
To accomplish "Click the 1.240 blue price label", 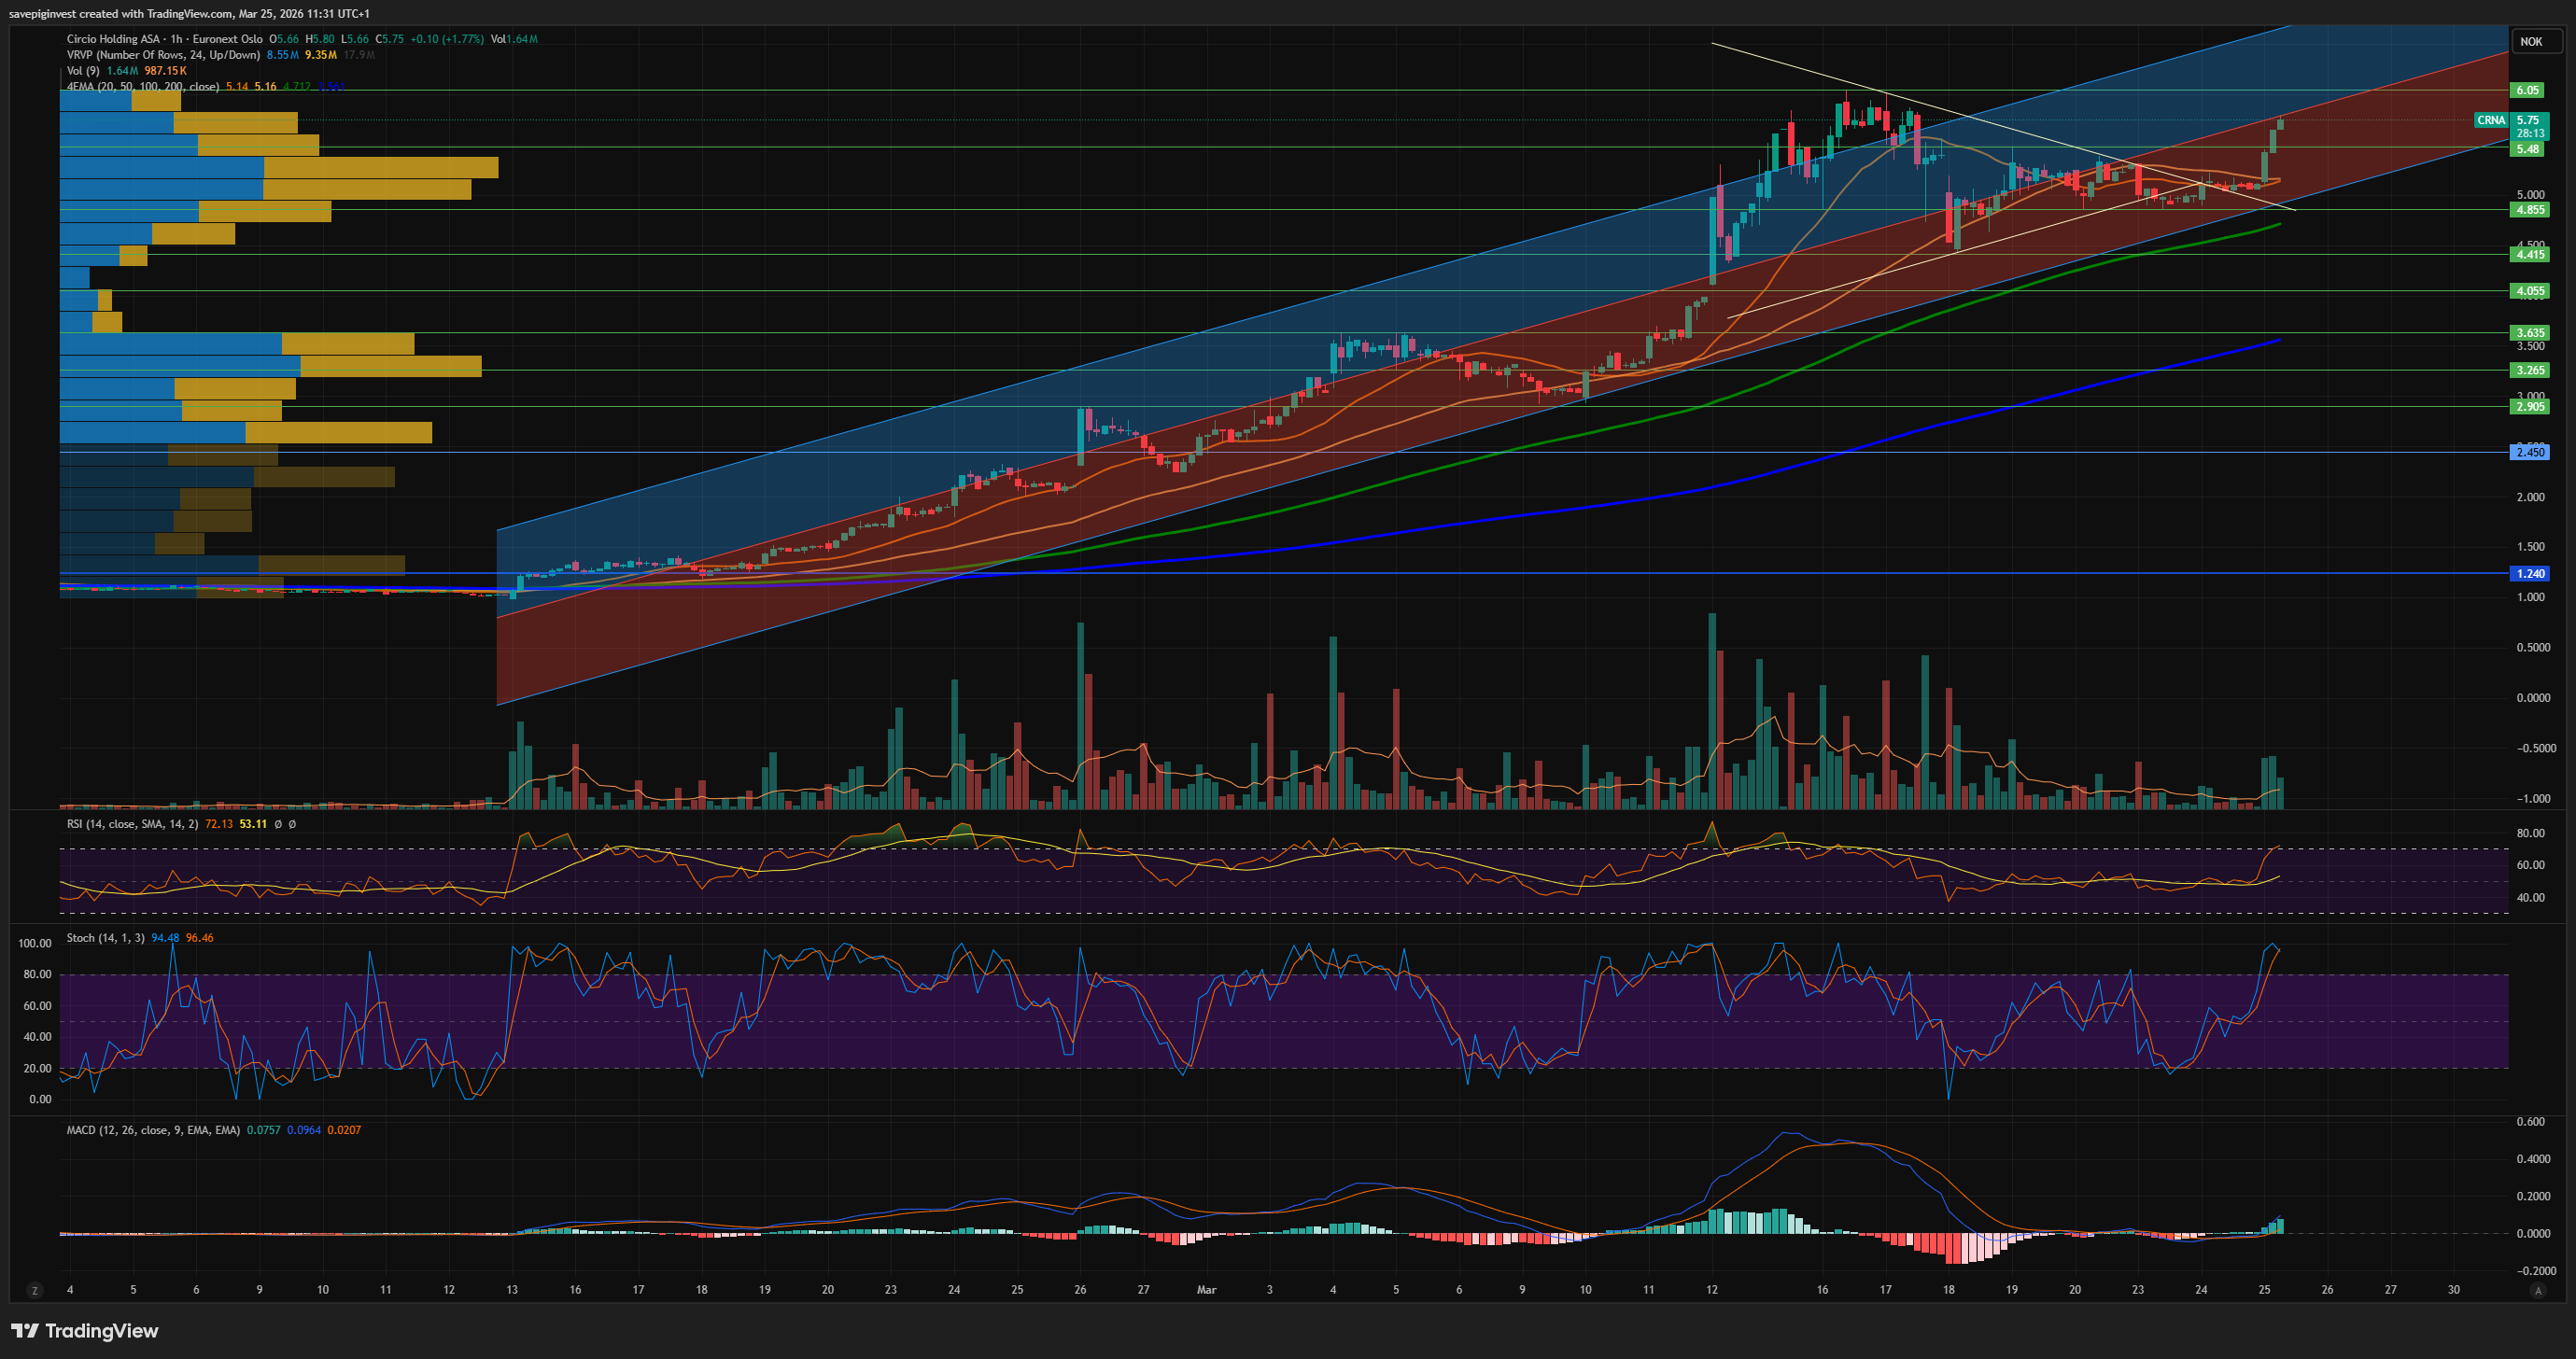I will [x=2529, y=574].
